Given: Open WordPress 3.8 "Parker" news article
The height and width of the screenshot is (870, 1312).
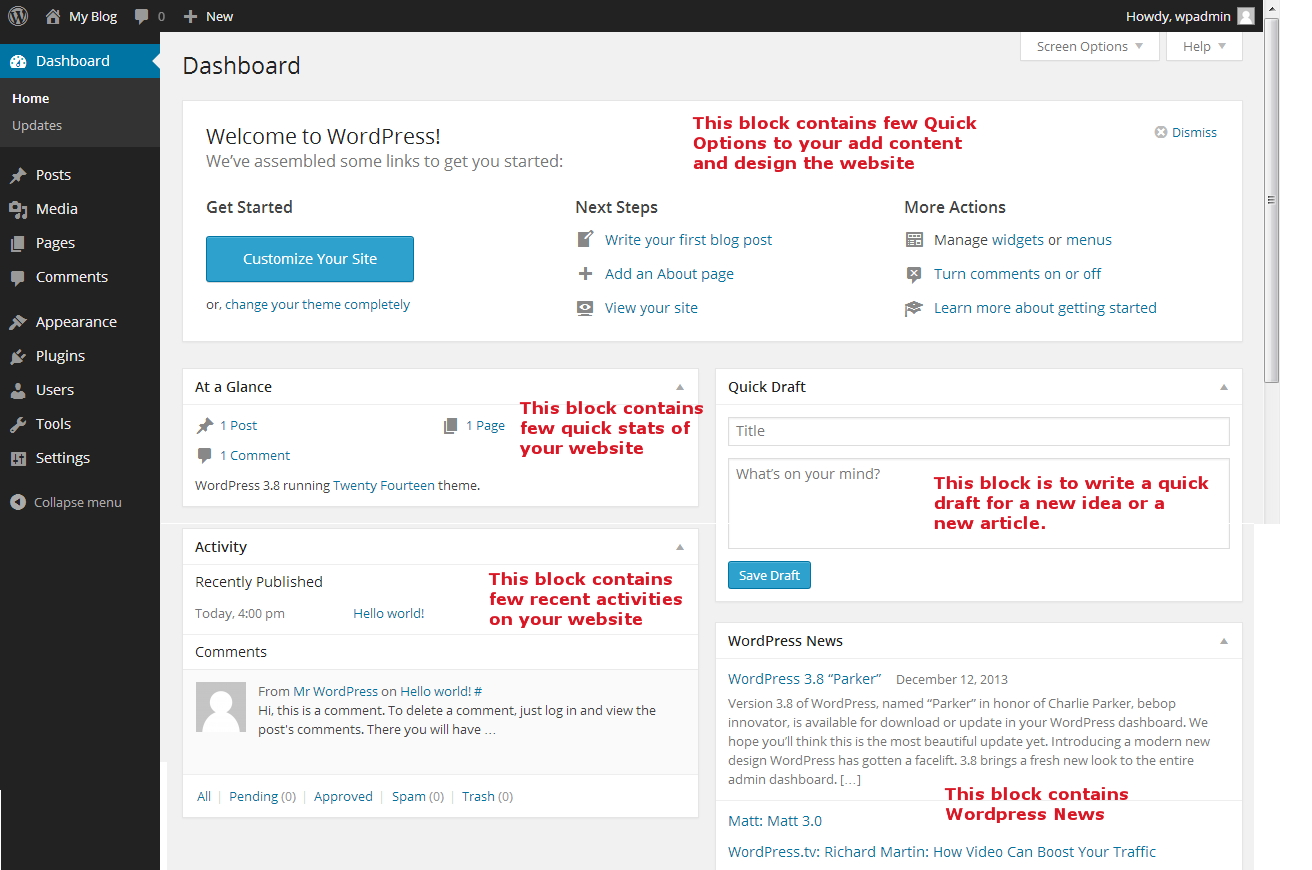Looking at the screenshot, I should [x=805, y=679].
